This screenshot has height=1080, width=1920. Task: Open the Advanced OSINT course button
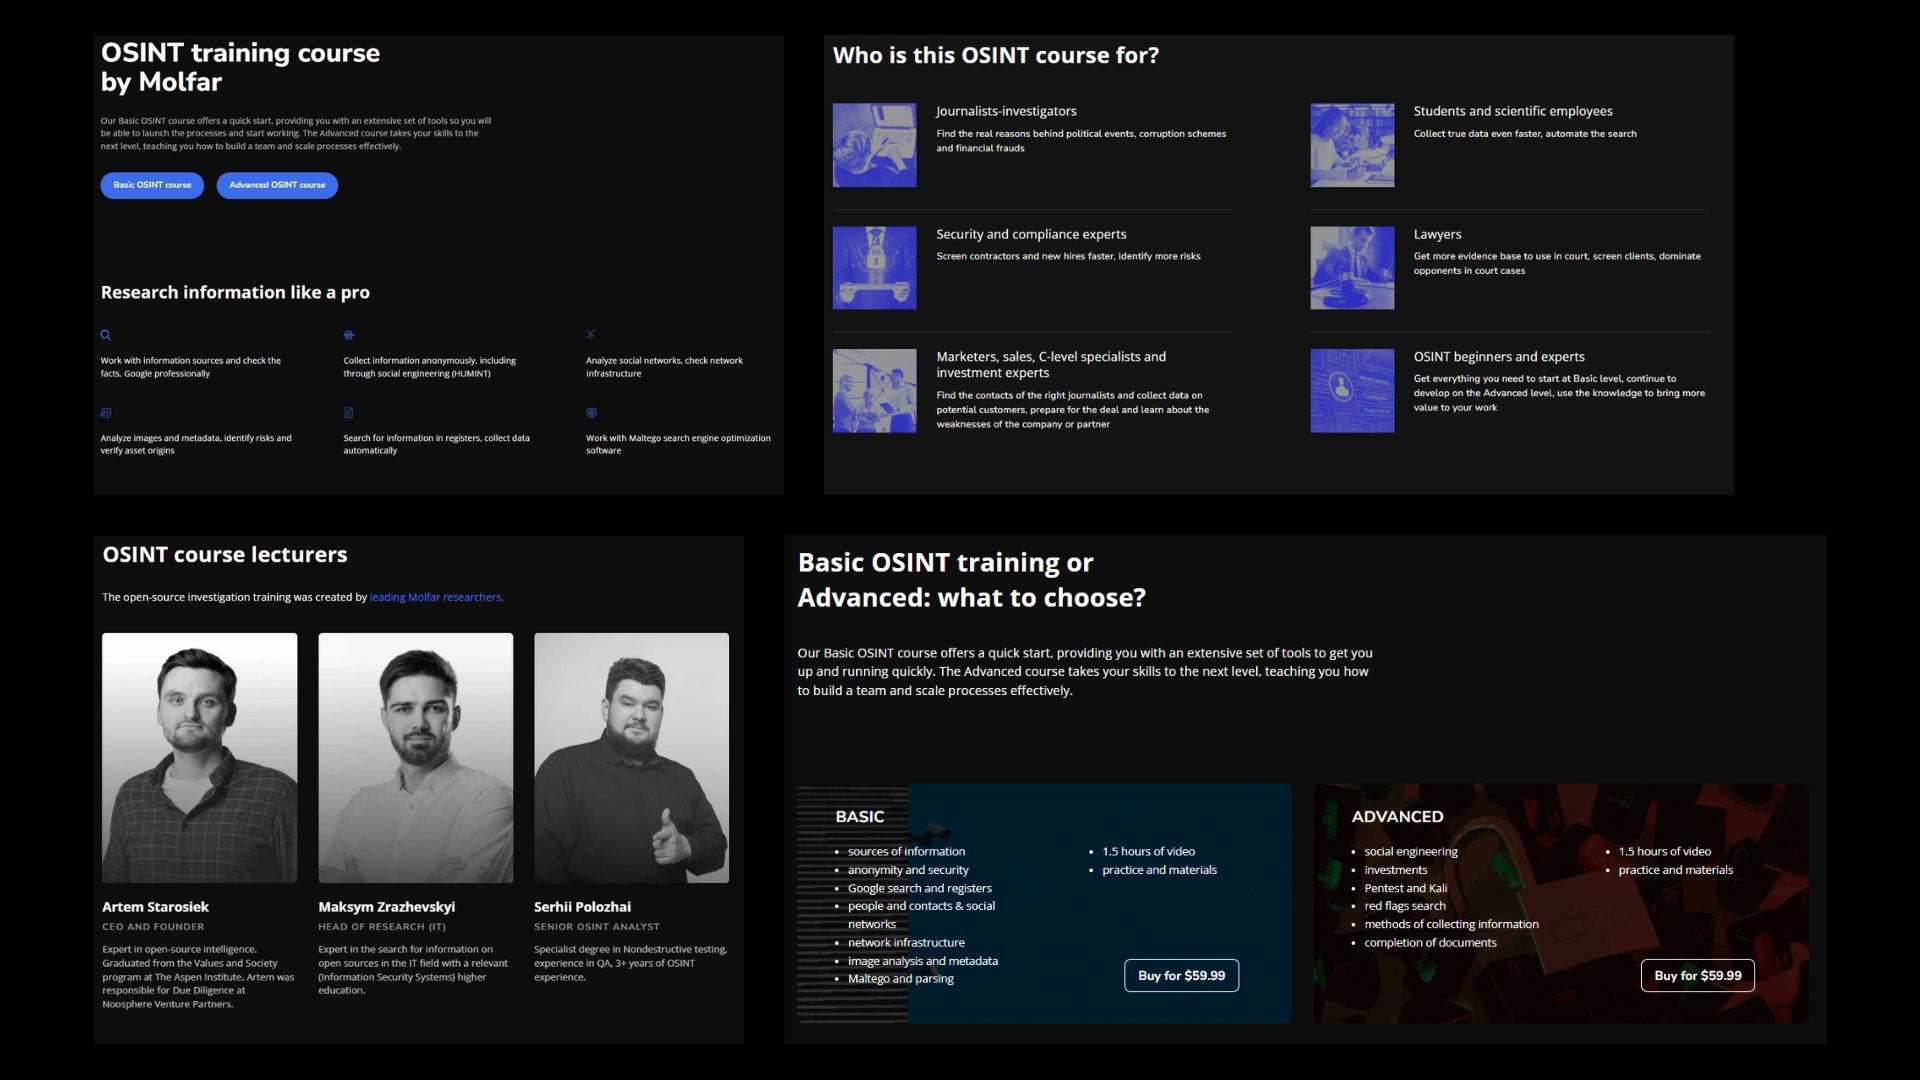pyautogui.click(x=277, y=185)
